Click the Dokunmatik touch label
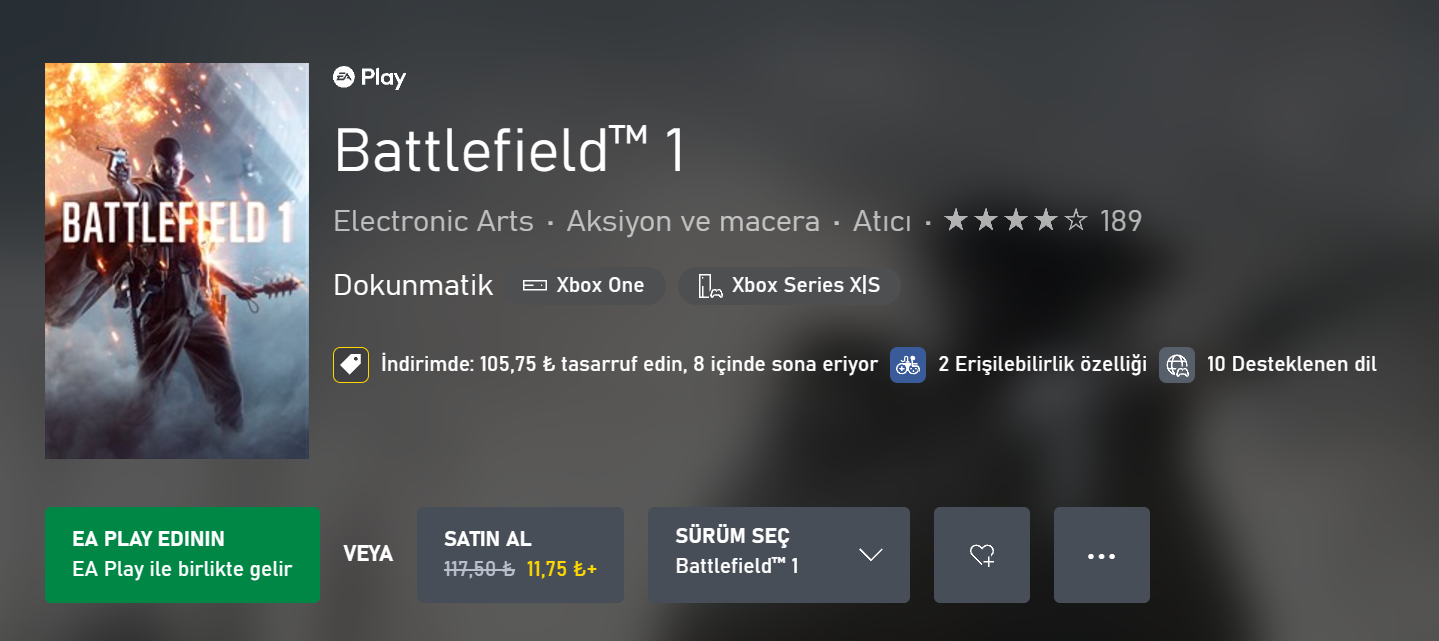The height and width of the screenshot is (641, 1439). point(413,286)
